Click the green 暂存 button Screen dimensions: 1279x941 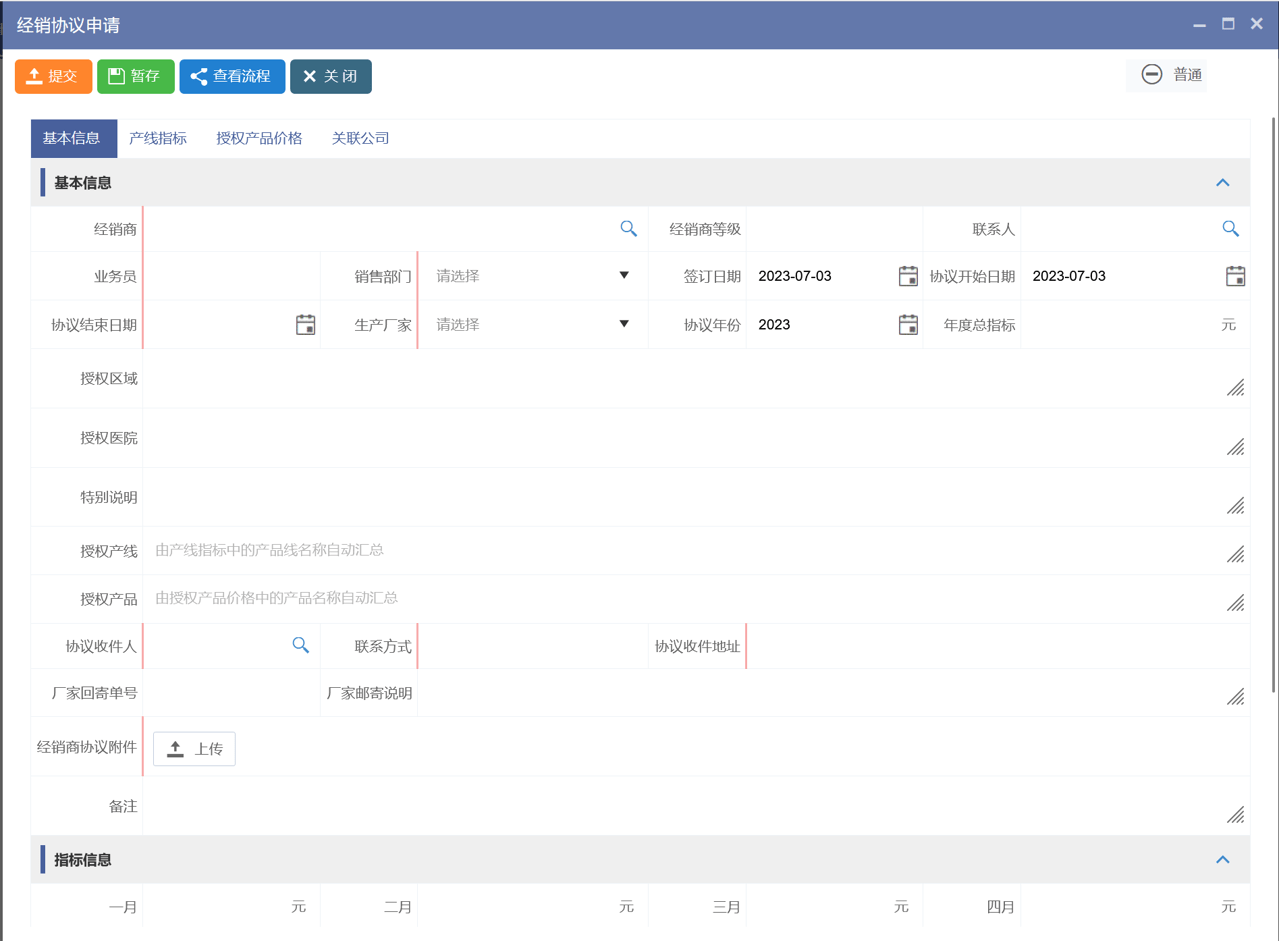135,76
